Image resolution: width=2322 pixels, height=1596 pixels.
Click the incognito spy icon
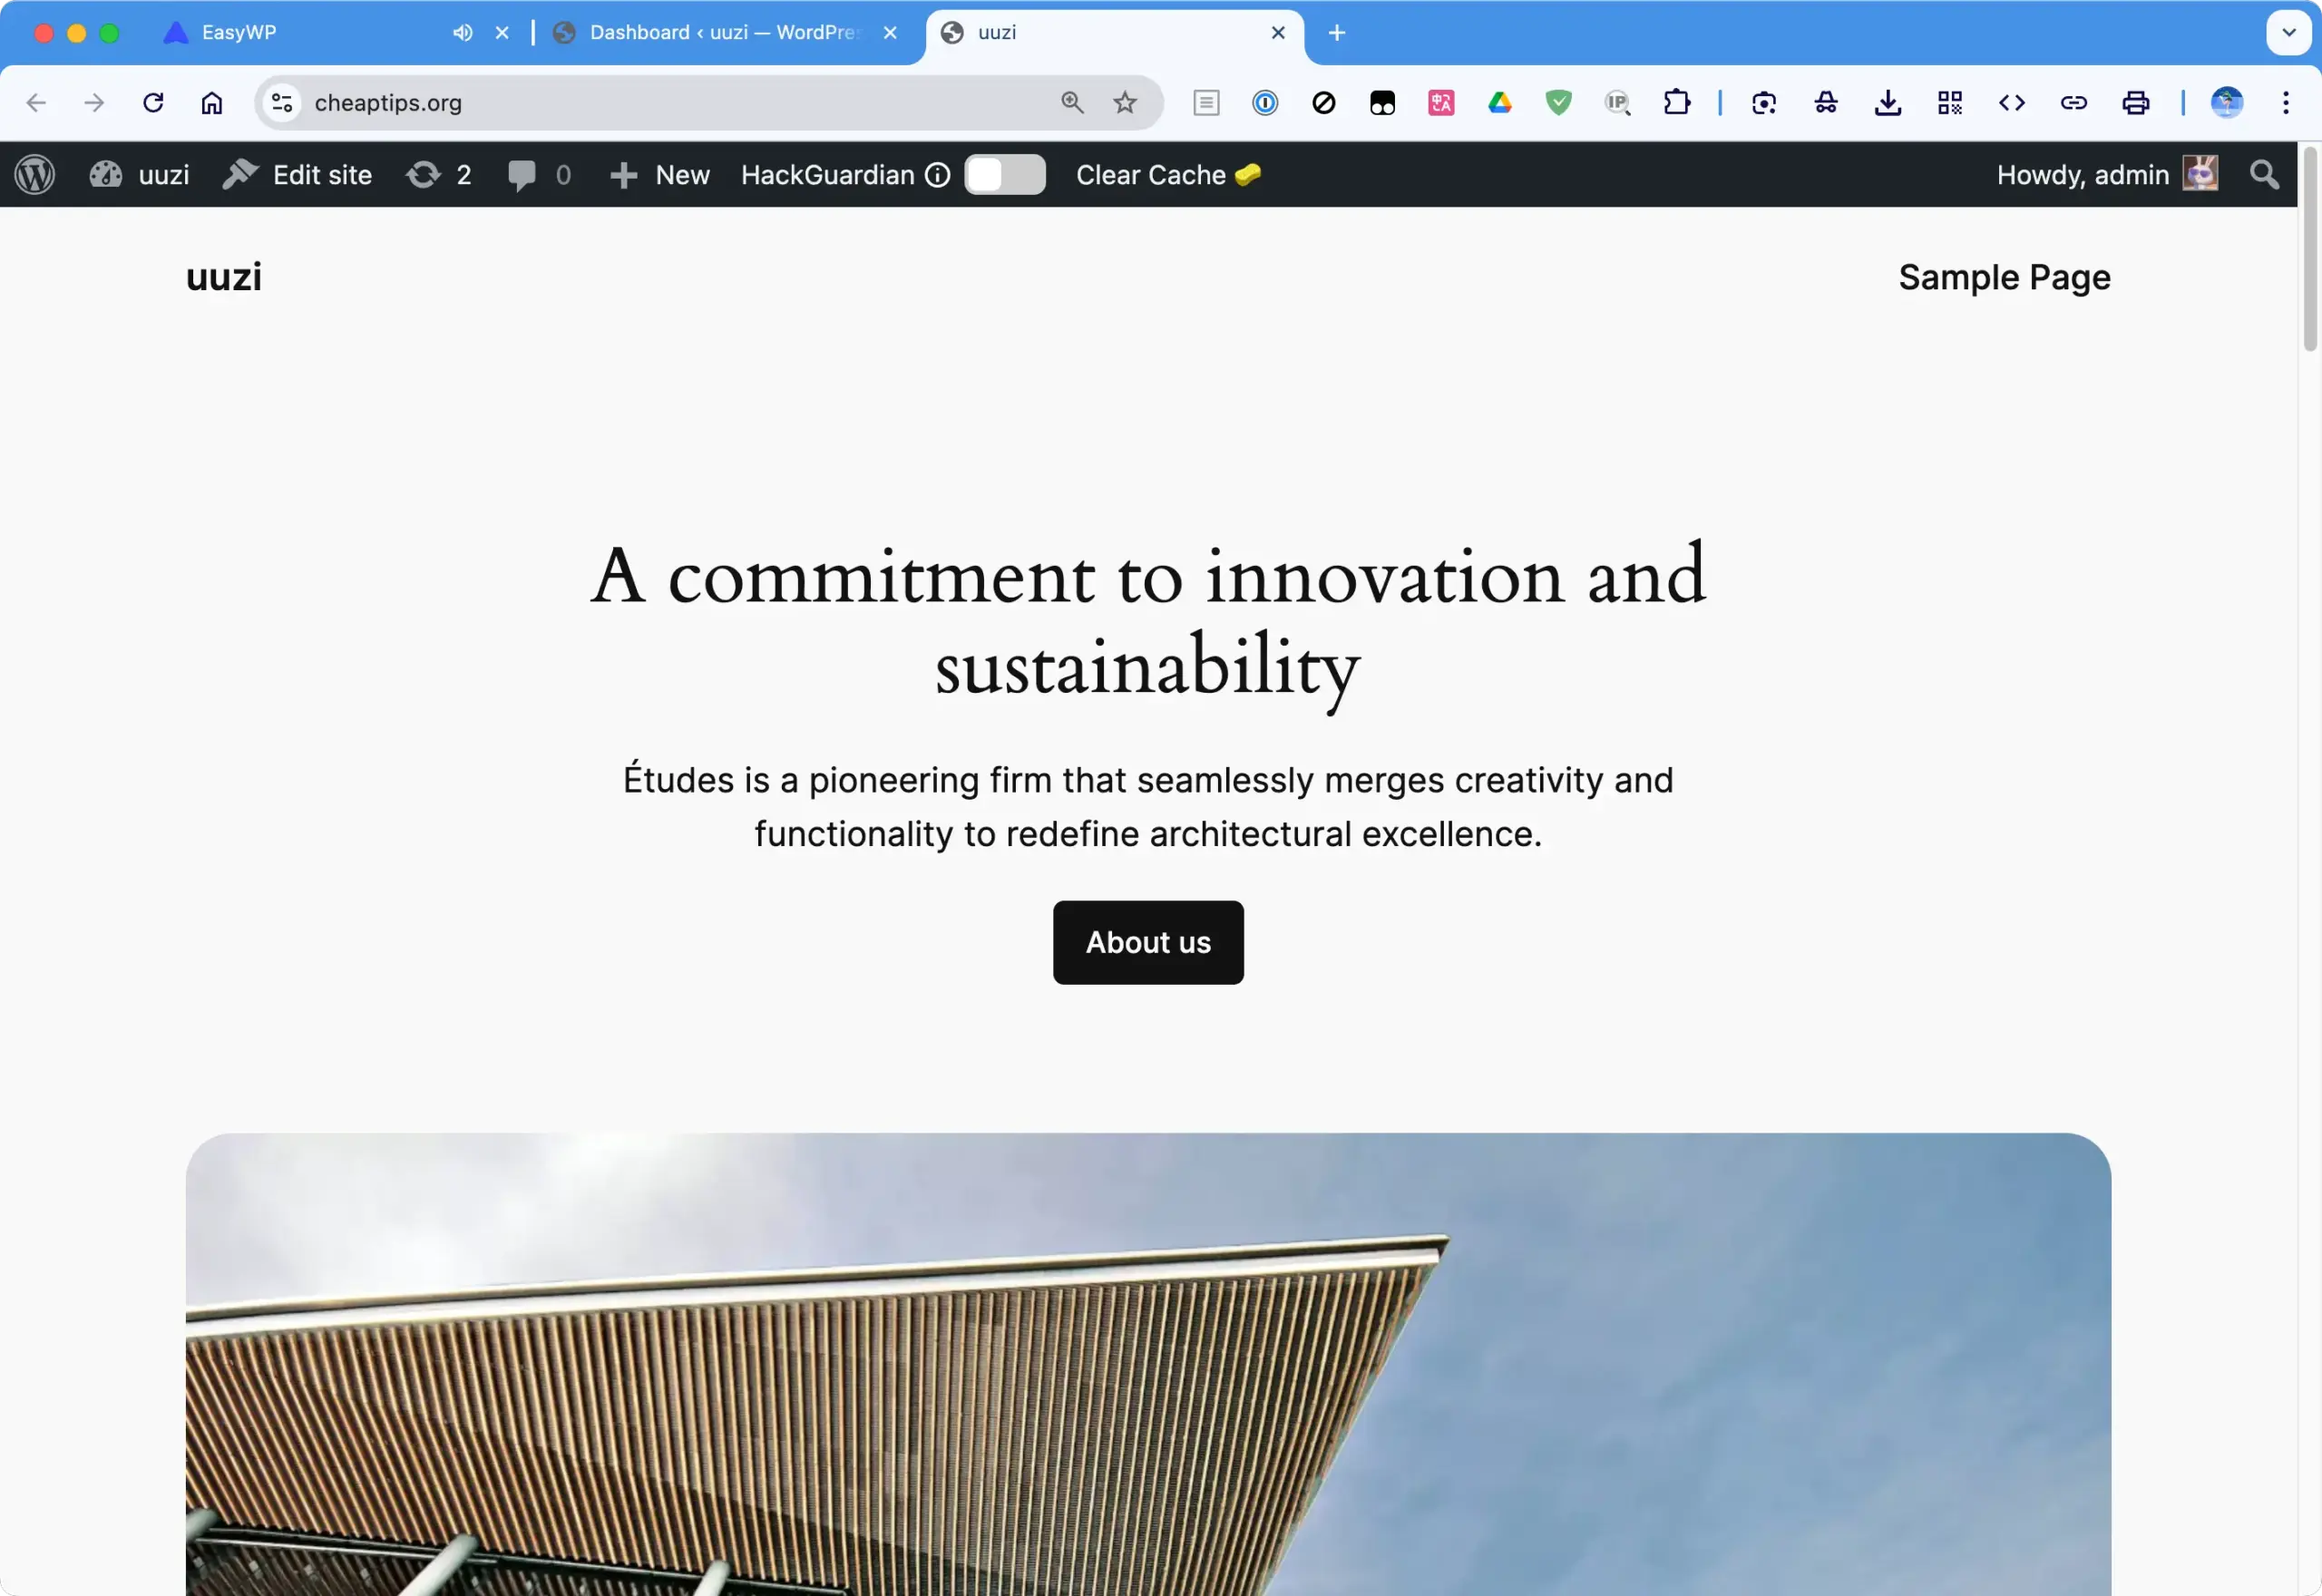1826,103
